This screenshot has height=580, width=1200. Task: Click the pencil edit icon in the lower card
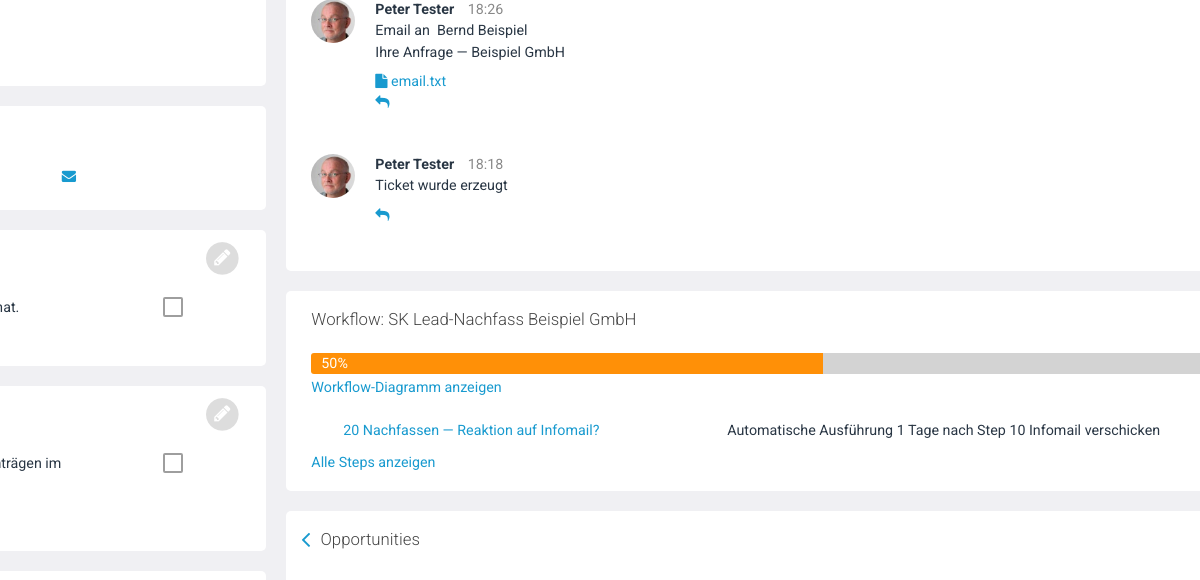coord(222,415)
